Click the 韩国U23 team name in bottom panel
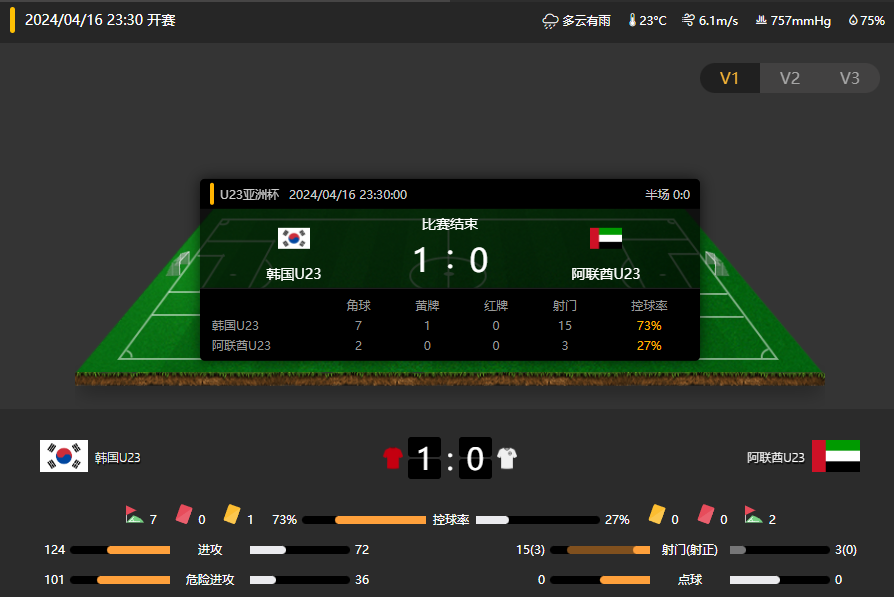This screenshot has width=894, height=597. point(117,457)
